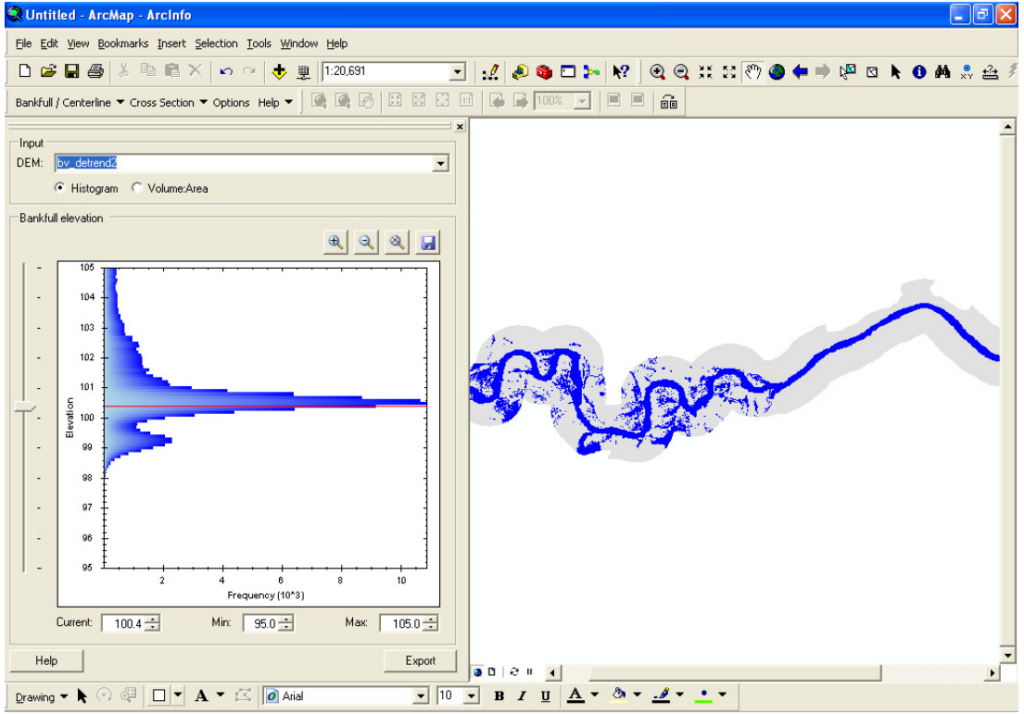Open the Bookmarks menu
This screenshot has width=1024, height=714.
click(x=123, y=44)
